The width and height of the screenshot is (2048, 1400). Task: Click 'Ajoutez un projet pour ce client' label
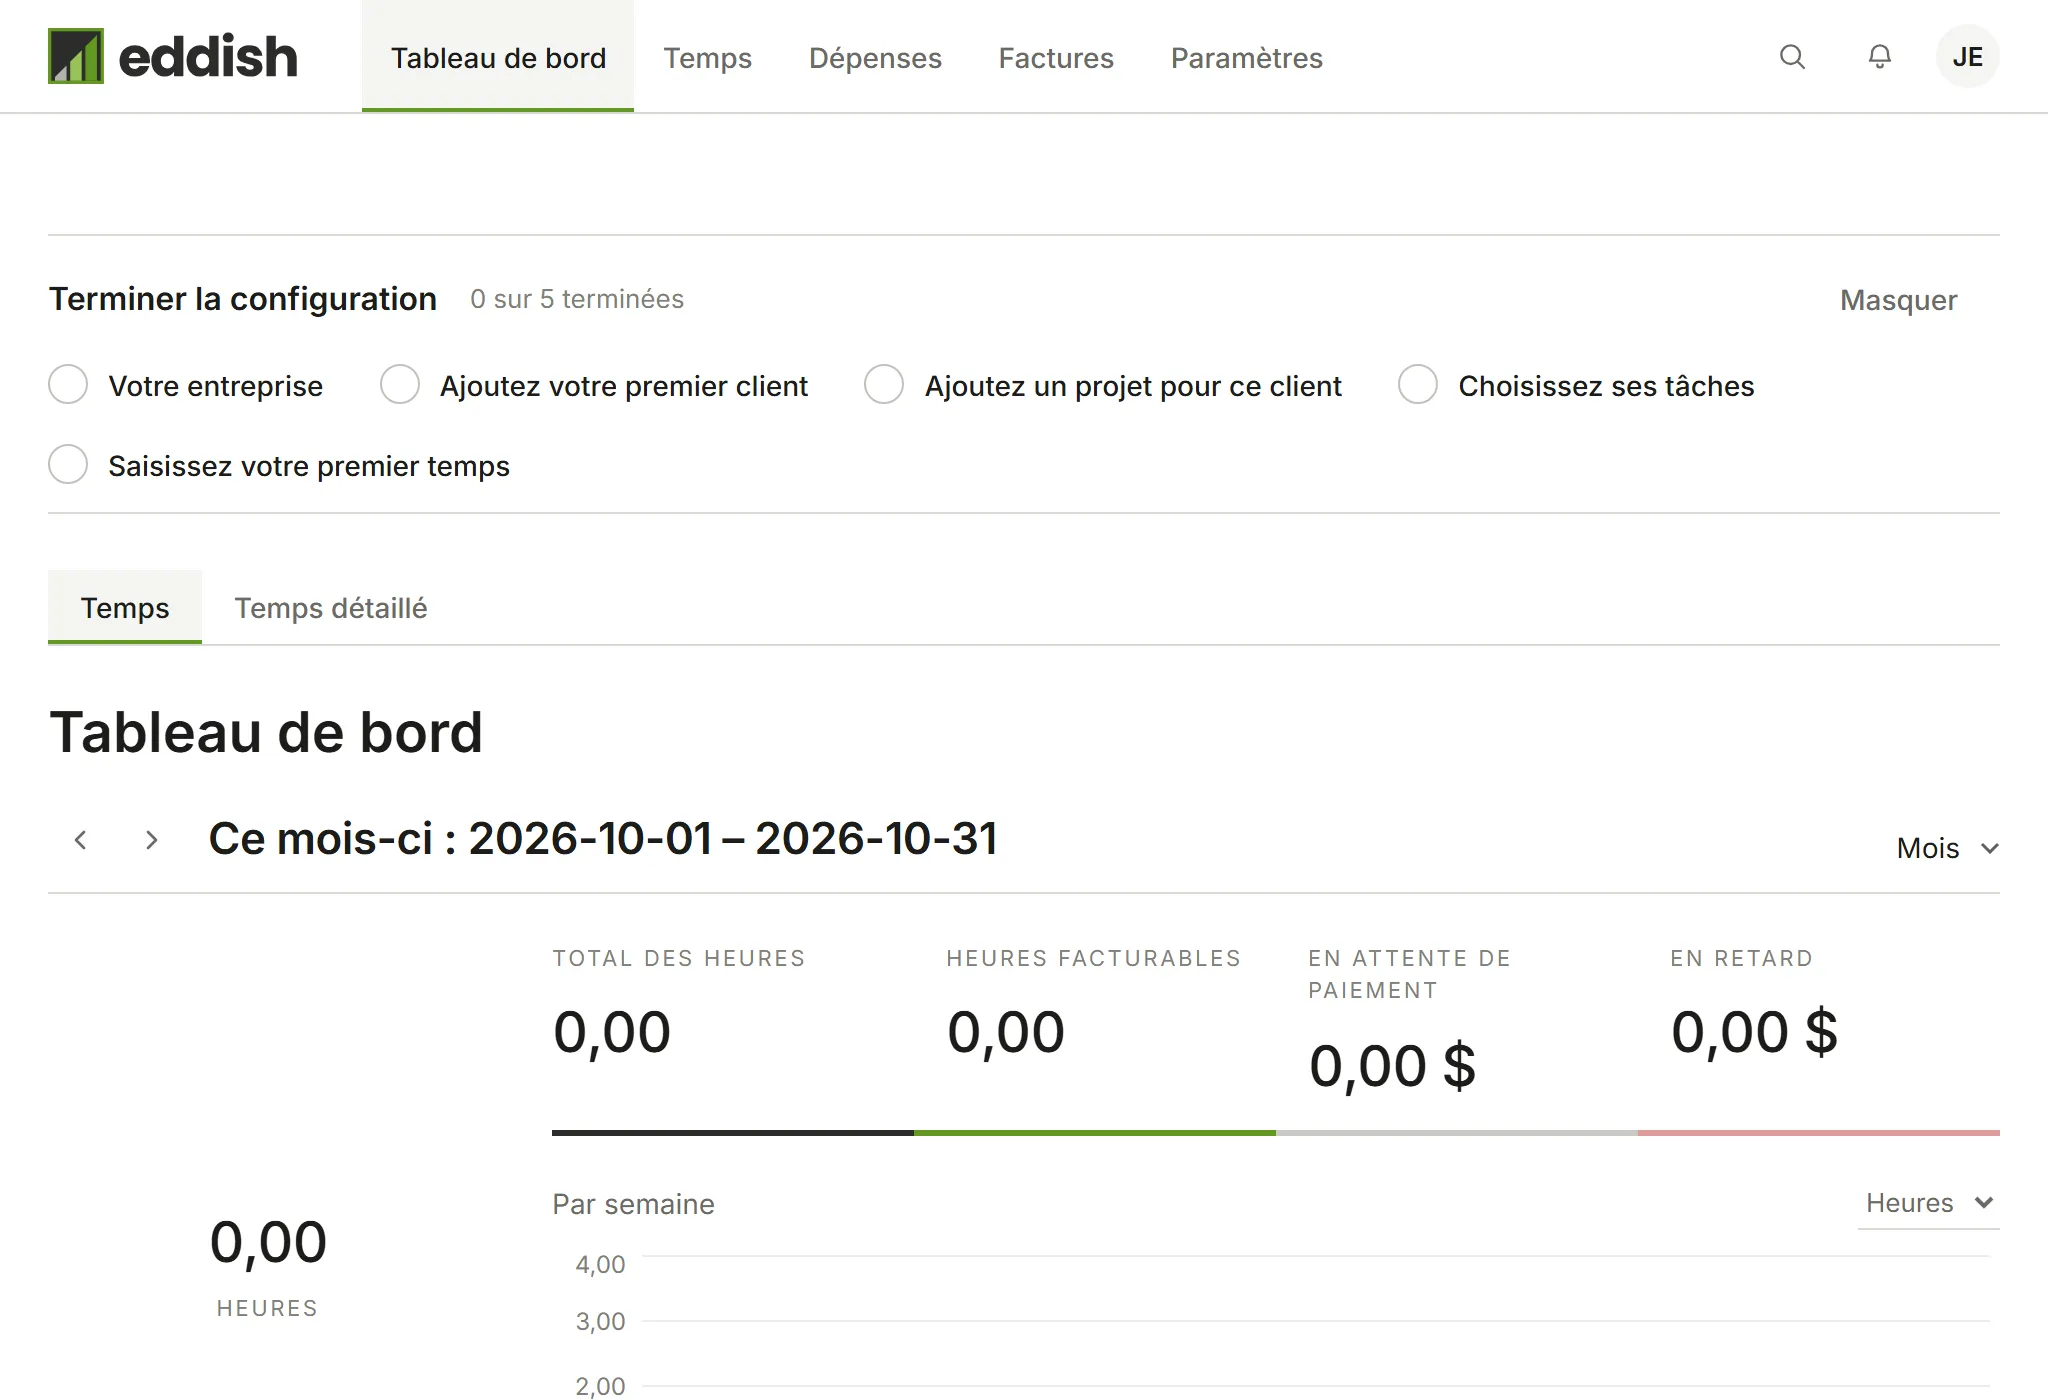coord(1133,386)
